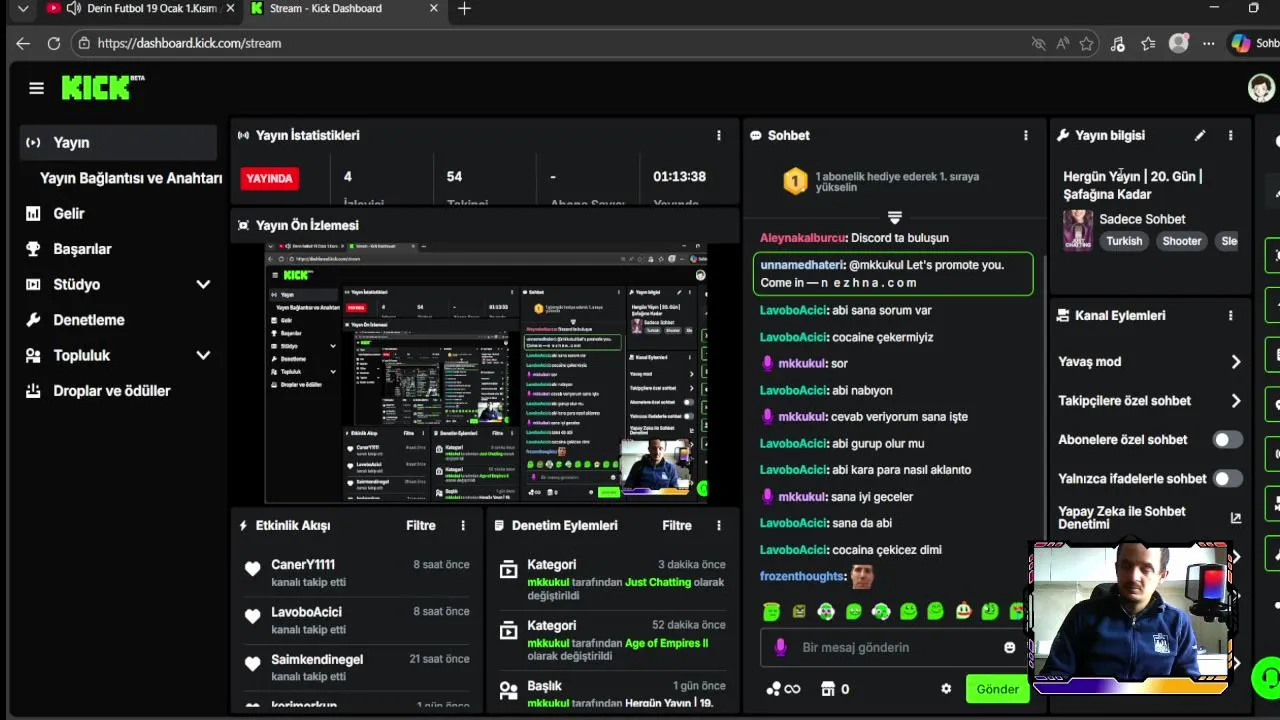This screenshot has width=1280, height=720.
Task: Click Aleynakalburcu username in chat
Action: (804, 238)
